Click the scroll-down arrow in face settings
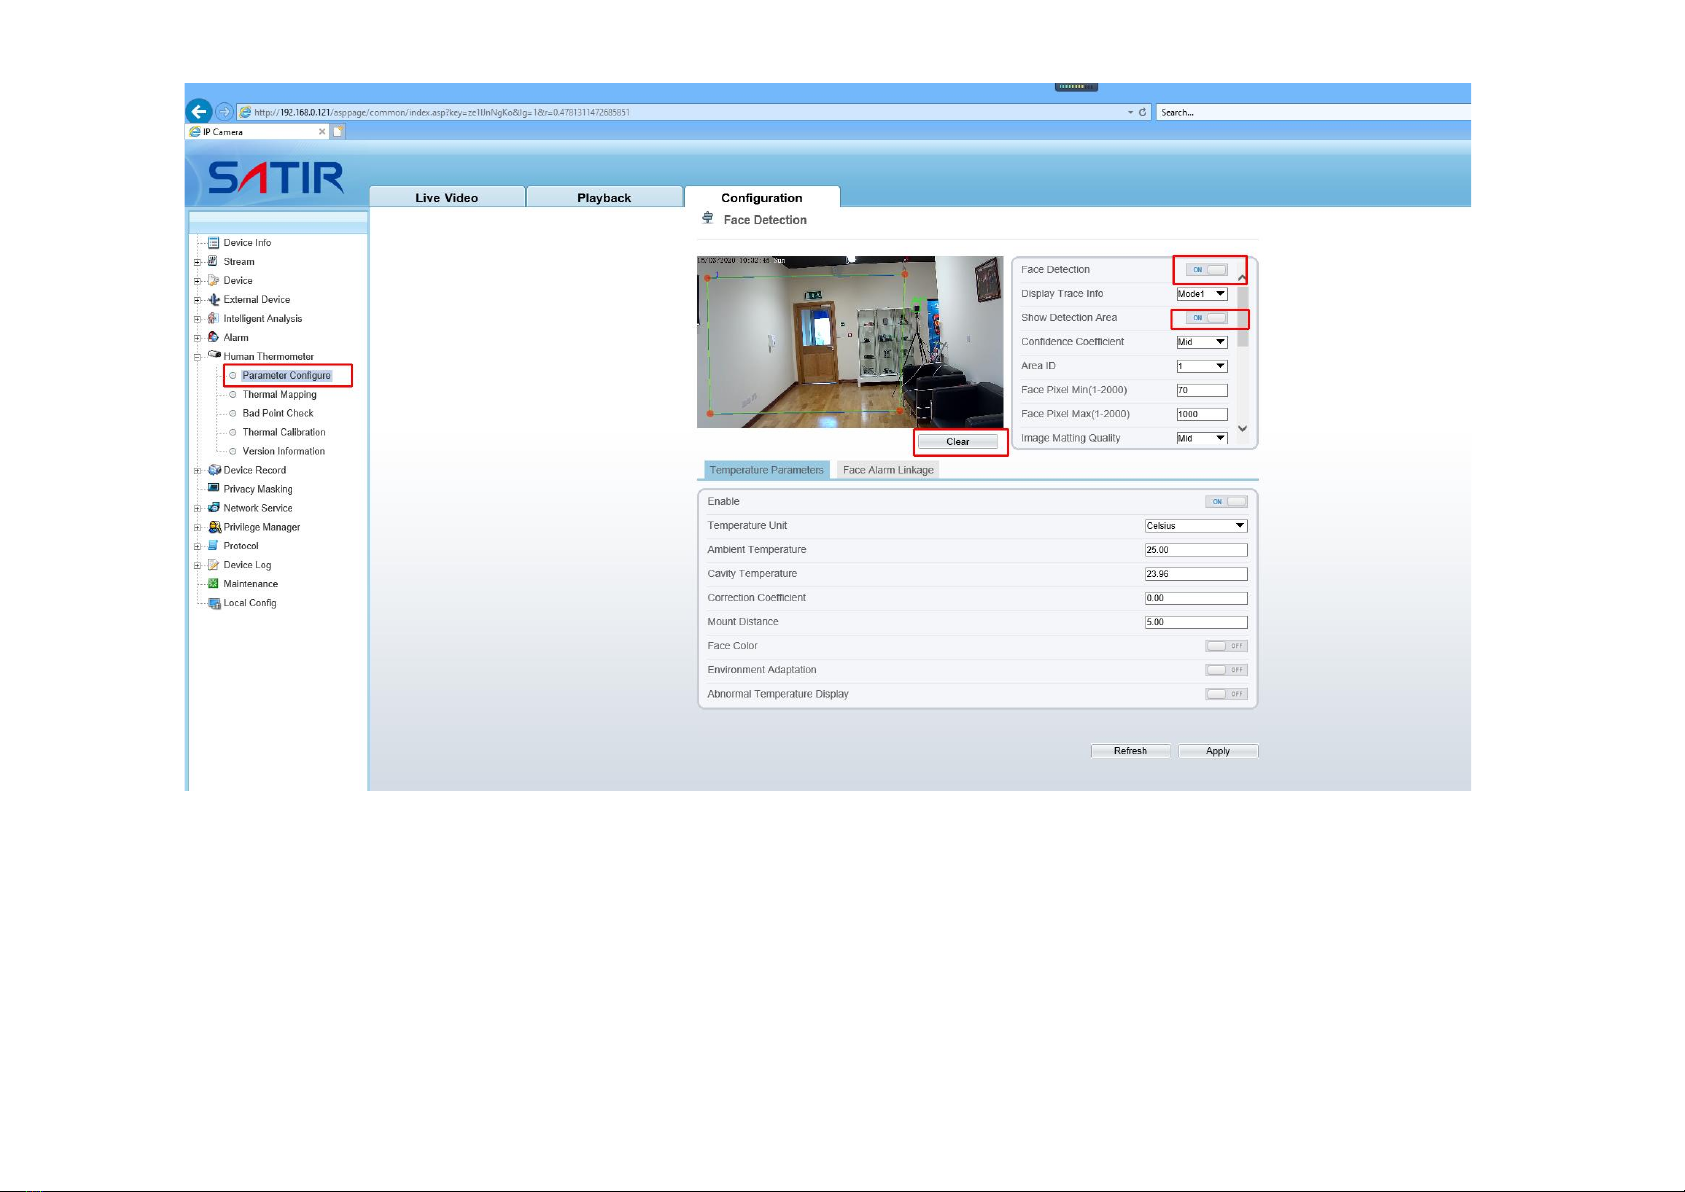This screenshot has width=1685, height=1192. tap(1243, 429)
